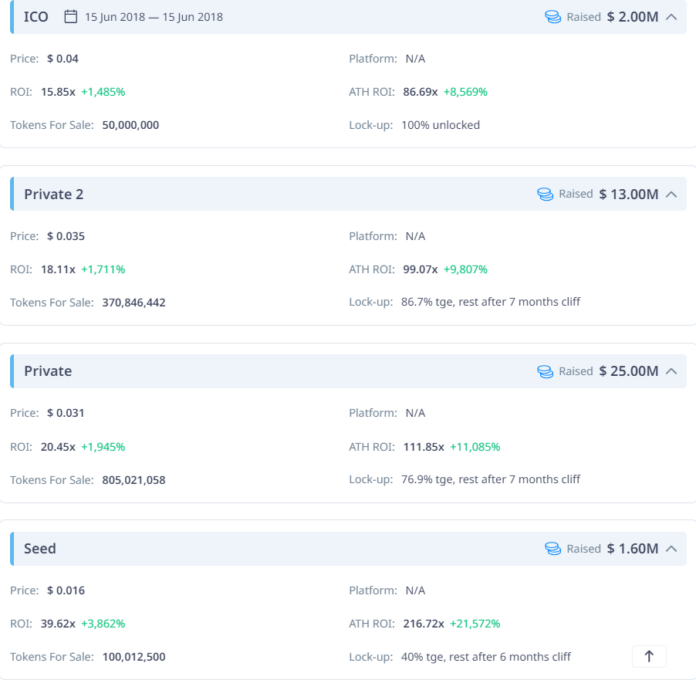Click the coins icon in Private 2 header
The width and height of the screenshot is (696, 680).
click(545, 194)
